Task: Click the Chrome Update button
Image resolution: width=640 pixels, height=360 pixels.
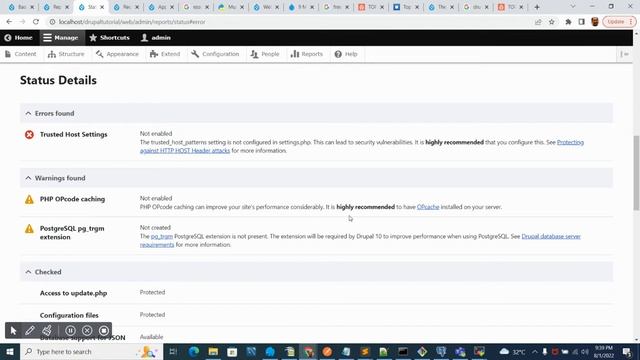Action: [619, 22]
